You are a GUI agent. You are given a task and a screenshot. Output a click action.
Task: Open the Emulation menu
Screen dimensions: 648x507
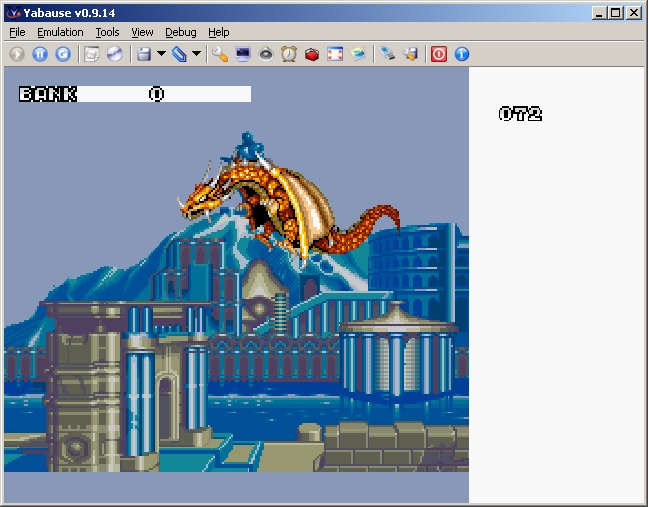60,32
